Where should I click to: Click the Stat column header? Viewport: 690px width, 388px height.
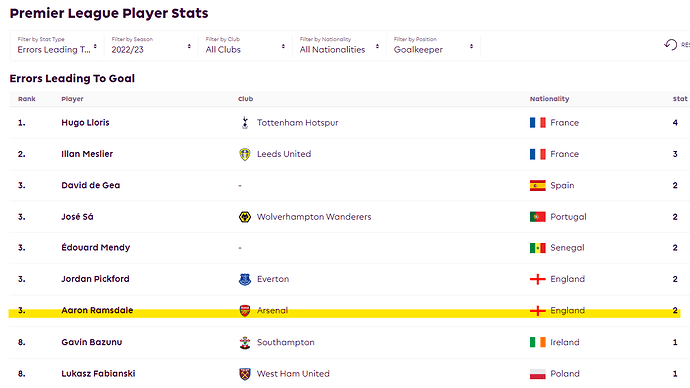(x=679, y=99)
